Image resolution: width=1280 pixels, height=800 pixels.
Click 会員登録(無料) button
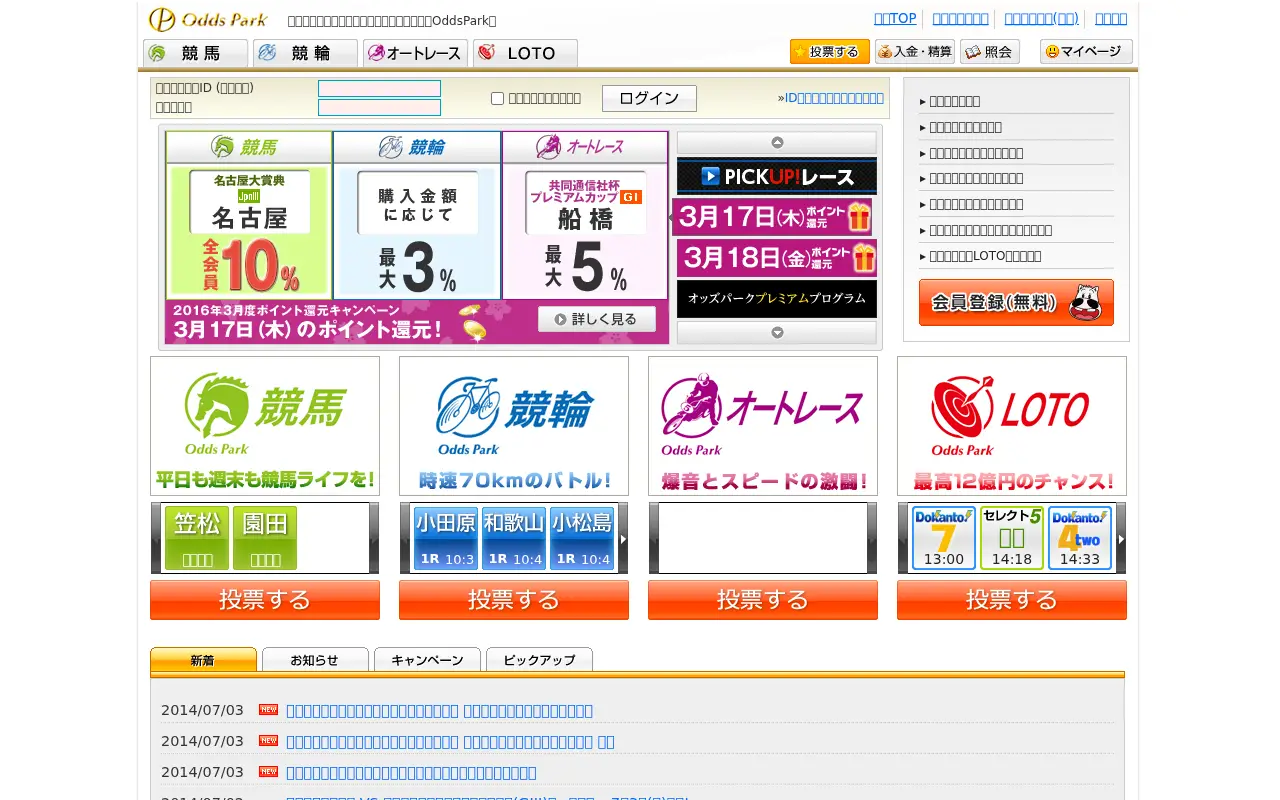pos(1016,302)
